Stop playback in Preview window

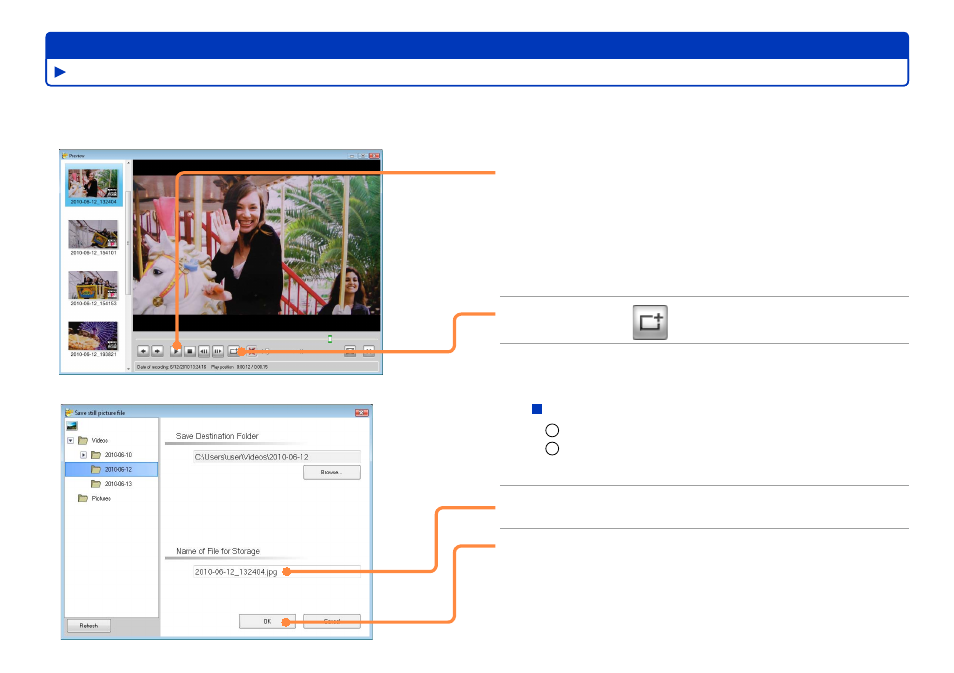point(190,351)
